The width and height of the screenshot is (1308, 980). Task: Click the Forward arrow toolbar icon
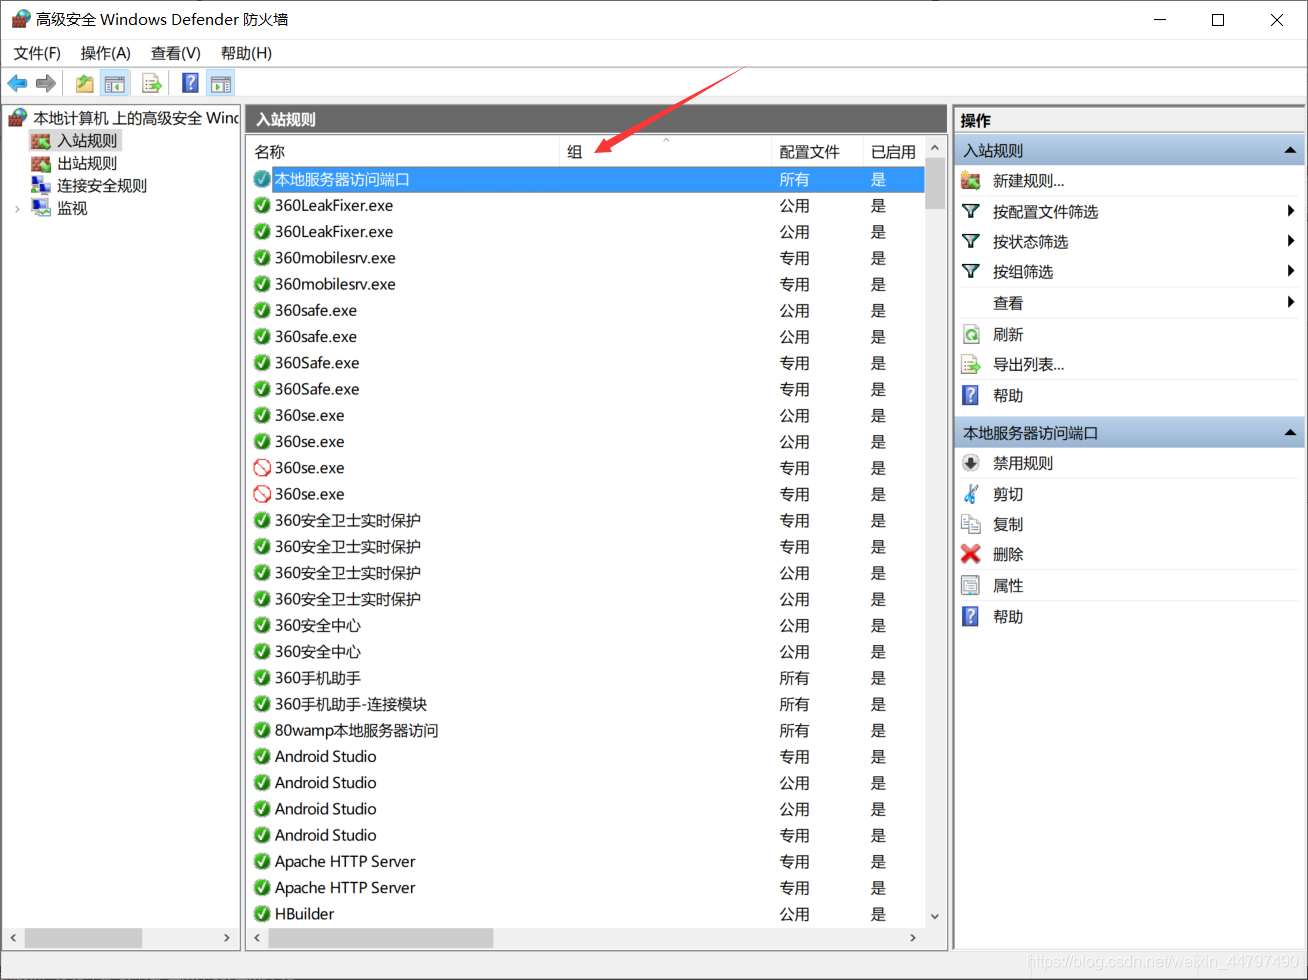click(45, 84)
